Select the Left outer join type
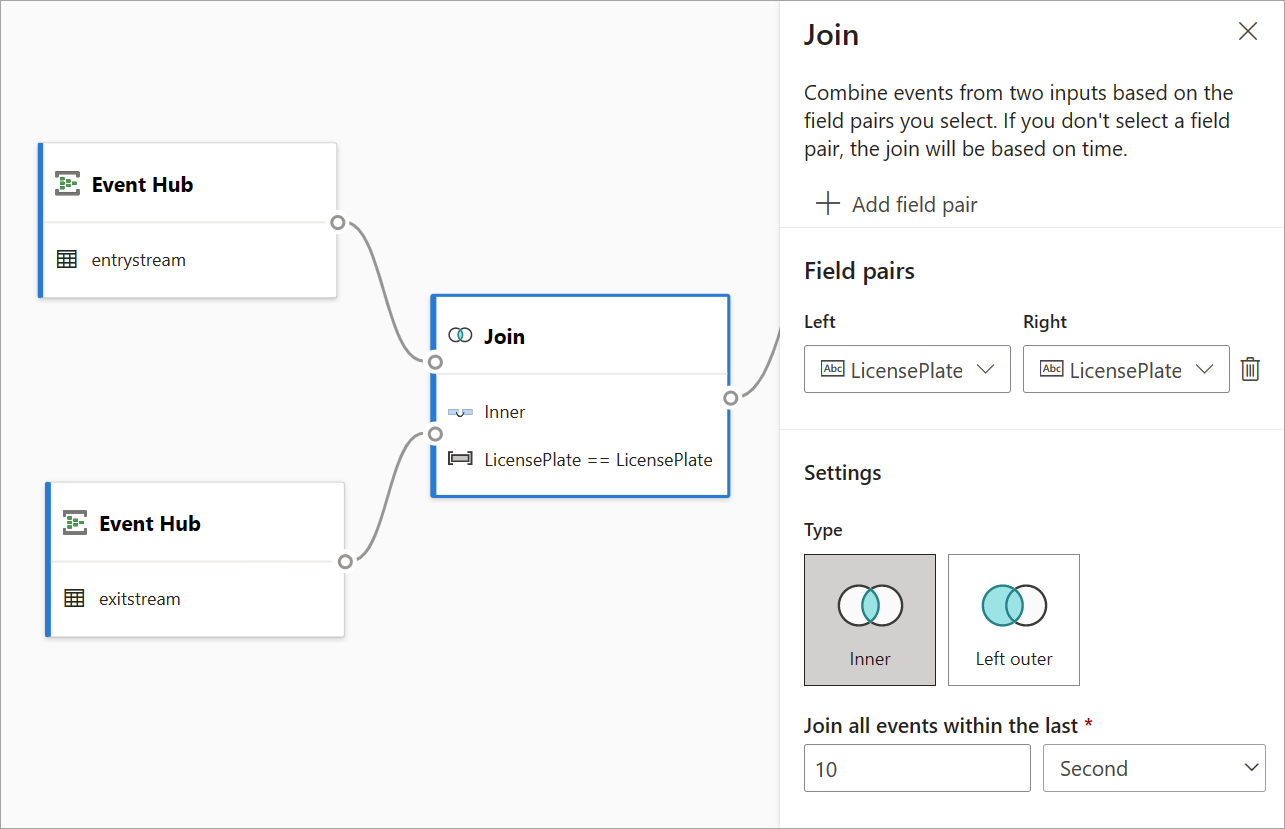This screenshot has width=1285, height=829. click(x=1013, y=619)
